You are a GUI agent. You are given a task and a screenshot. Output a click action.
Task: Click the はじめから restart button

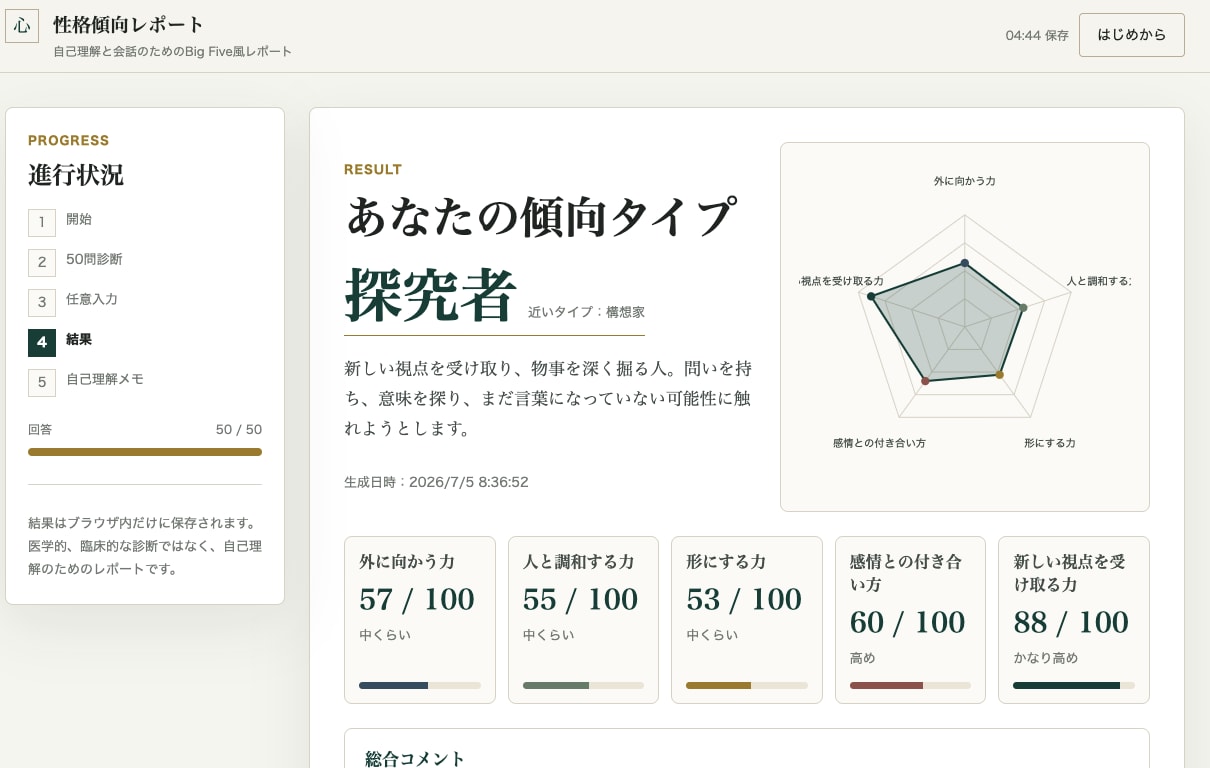[1132, 35]
